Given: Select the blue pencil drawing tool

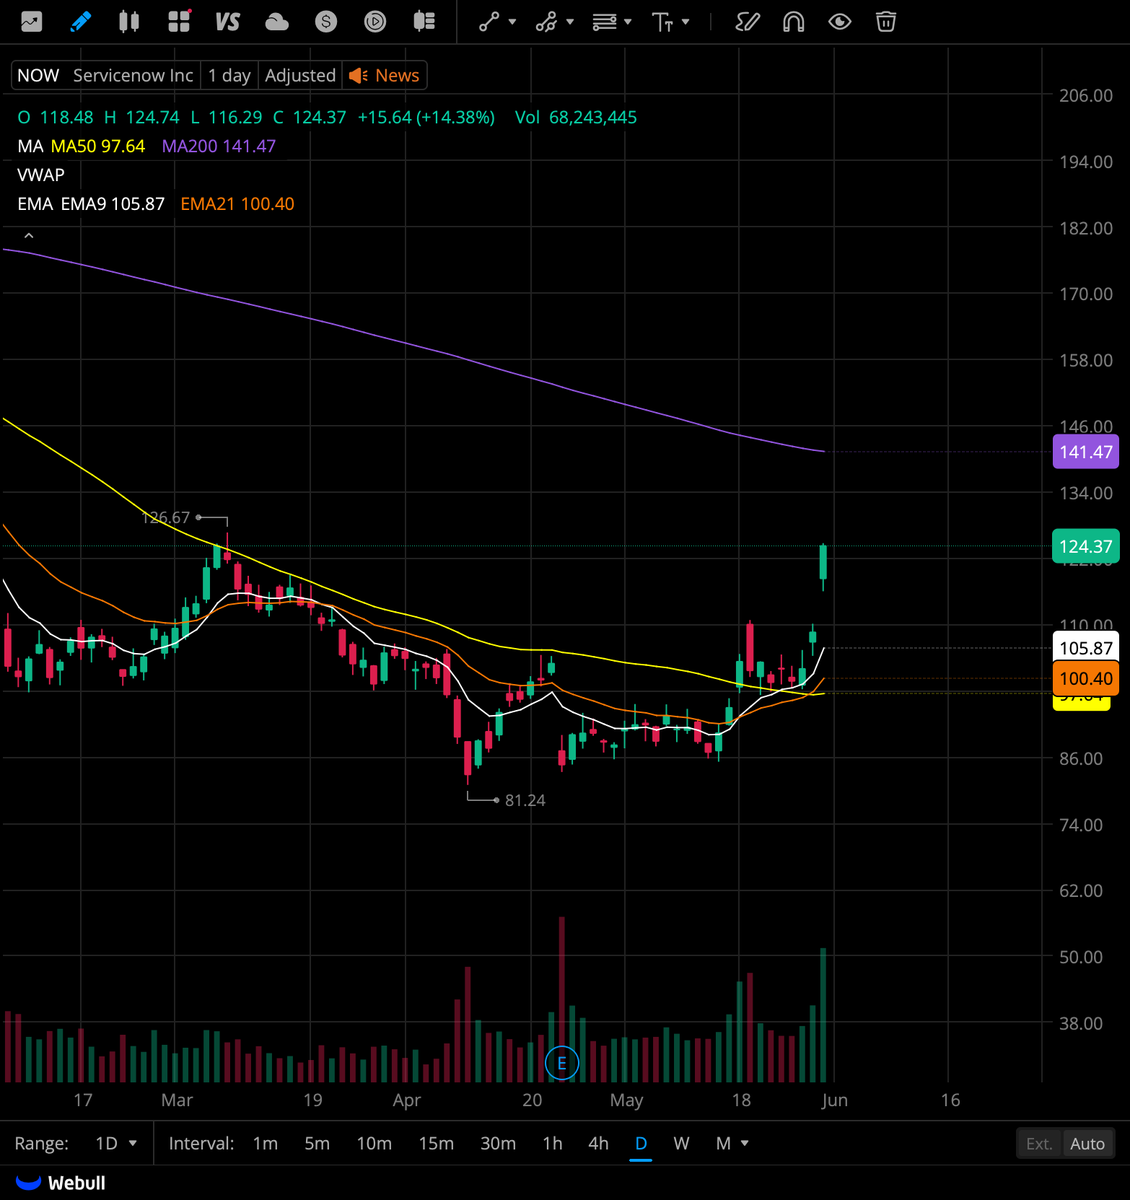Looking at the screenshot, I should coord(81,21).
